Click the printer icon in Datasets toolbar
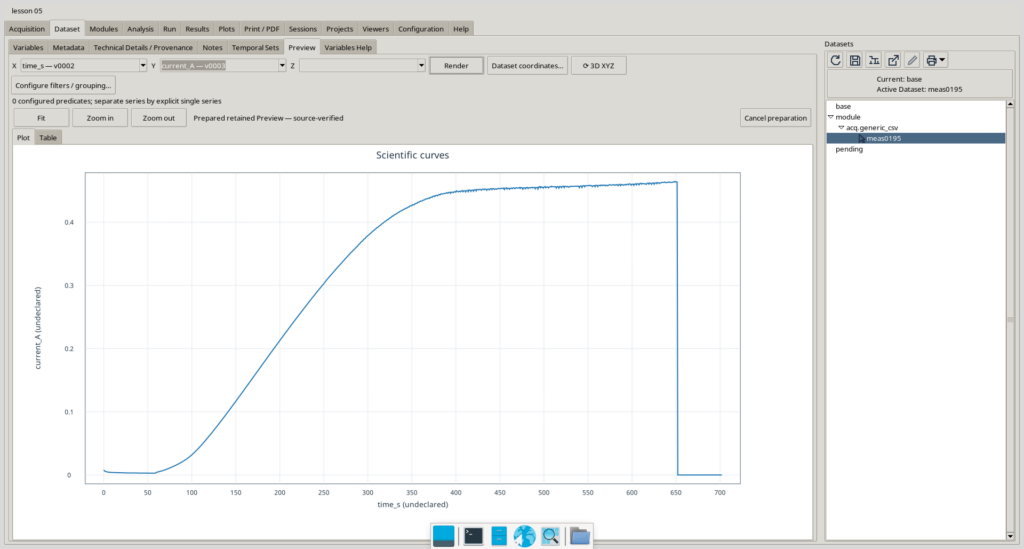 (931, 60)
